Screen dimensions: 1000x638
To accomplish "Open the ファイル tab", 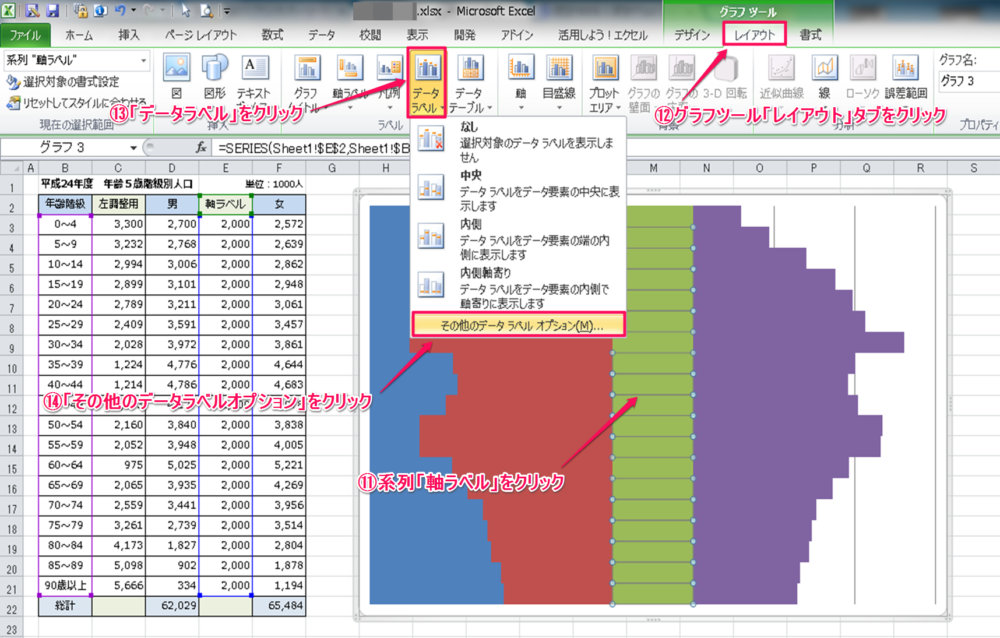I will tap(25, 34).
